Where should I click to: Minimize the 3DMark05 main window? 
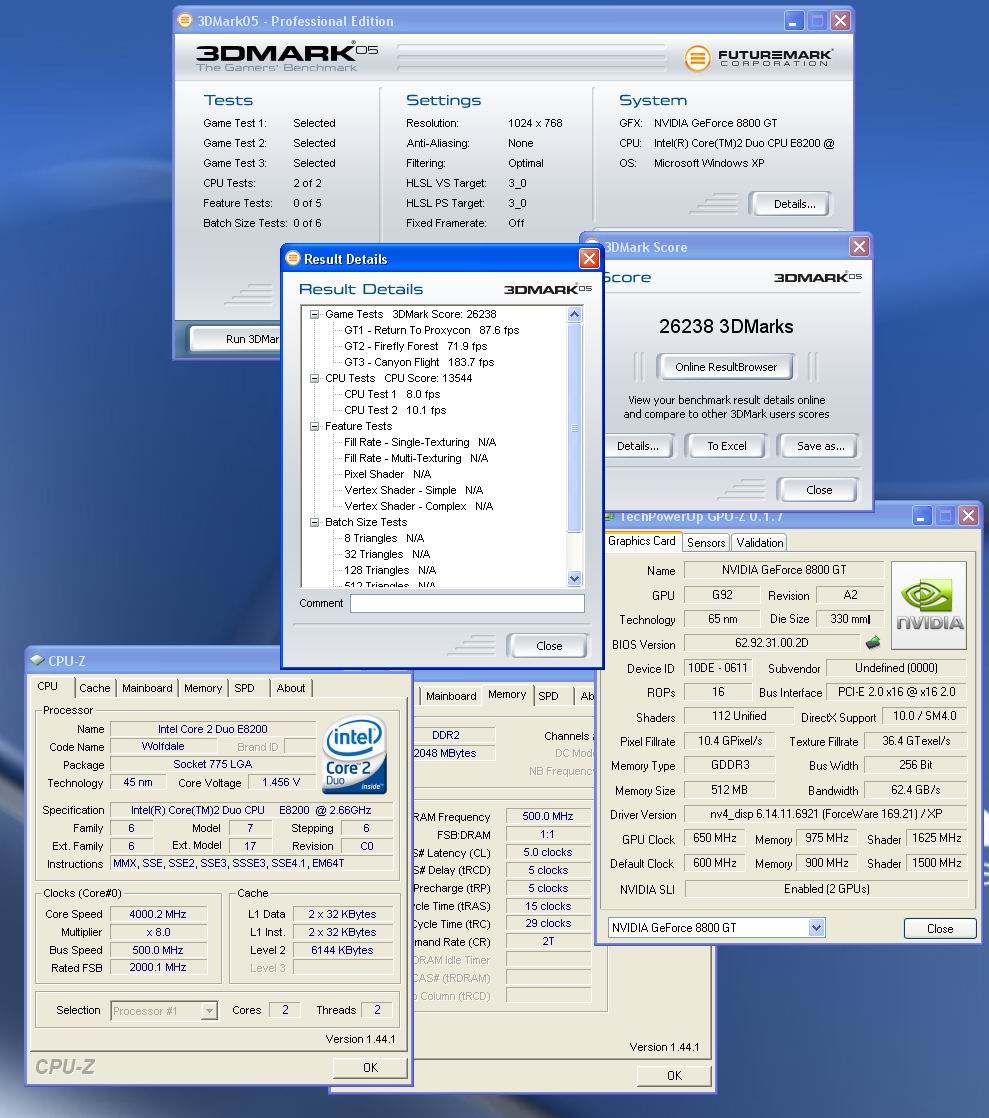click(794, 21)
